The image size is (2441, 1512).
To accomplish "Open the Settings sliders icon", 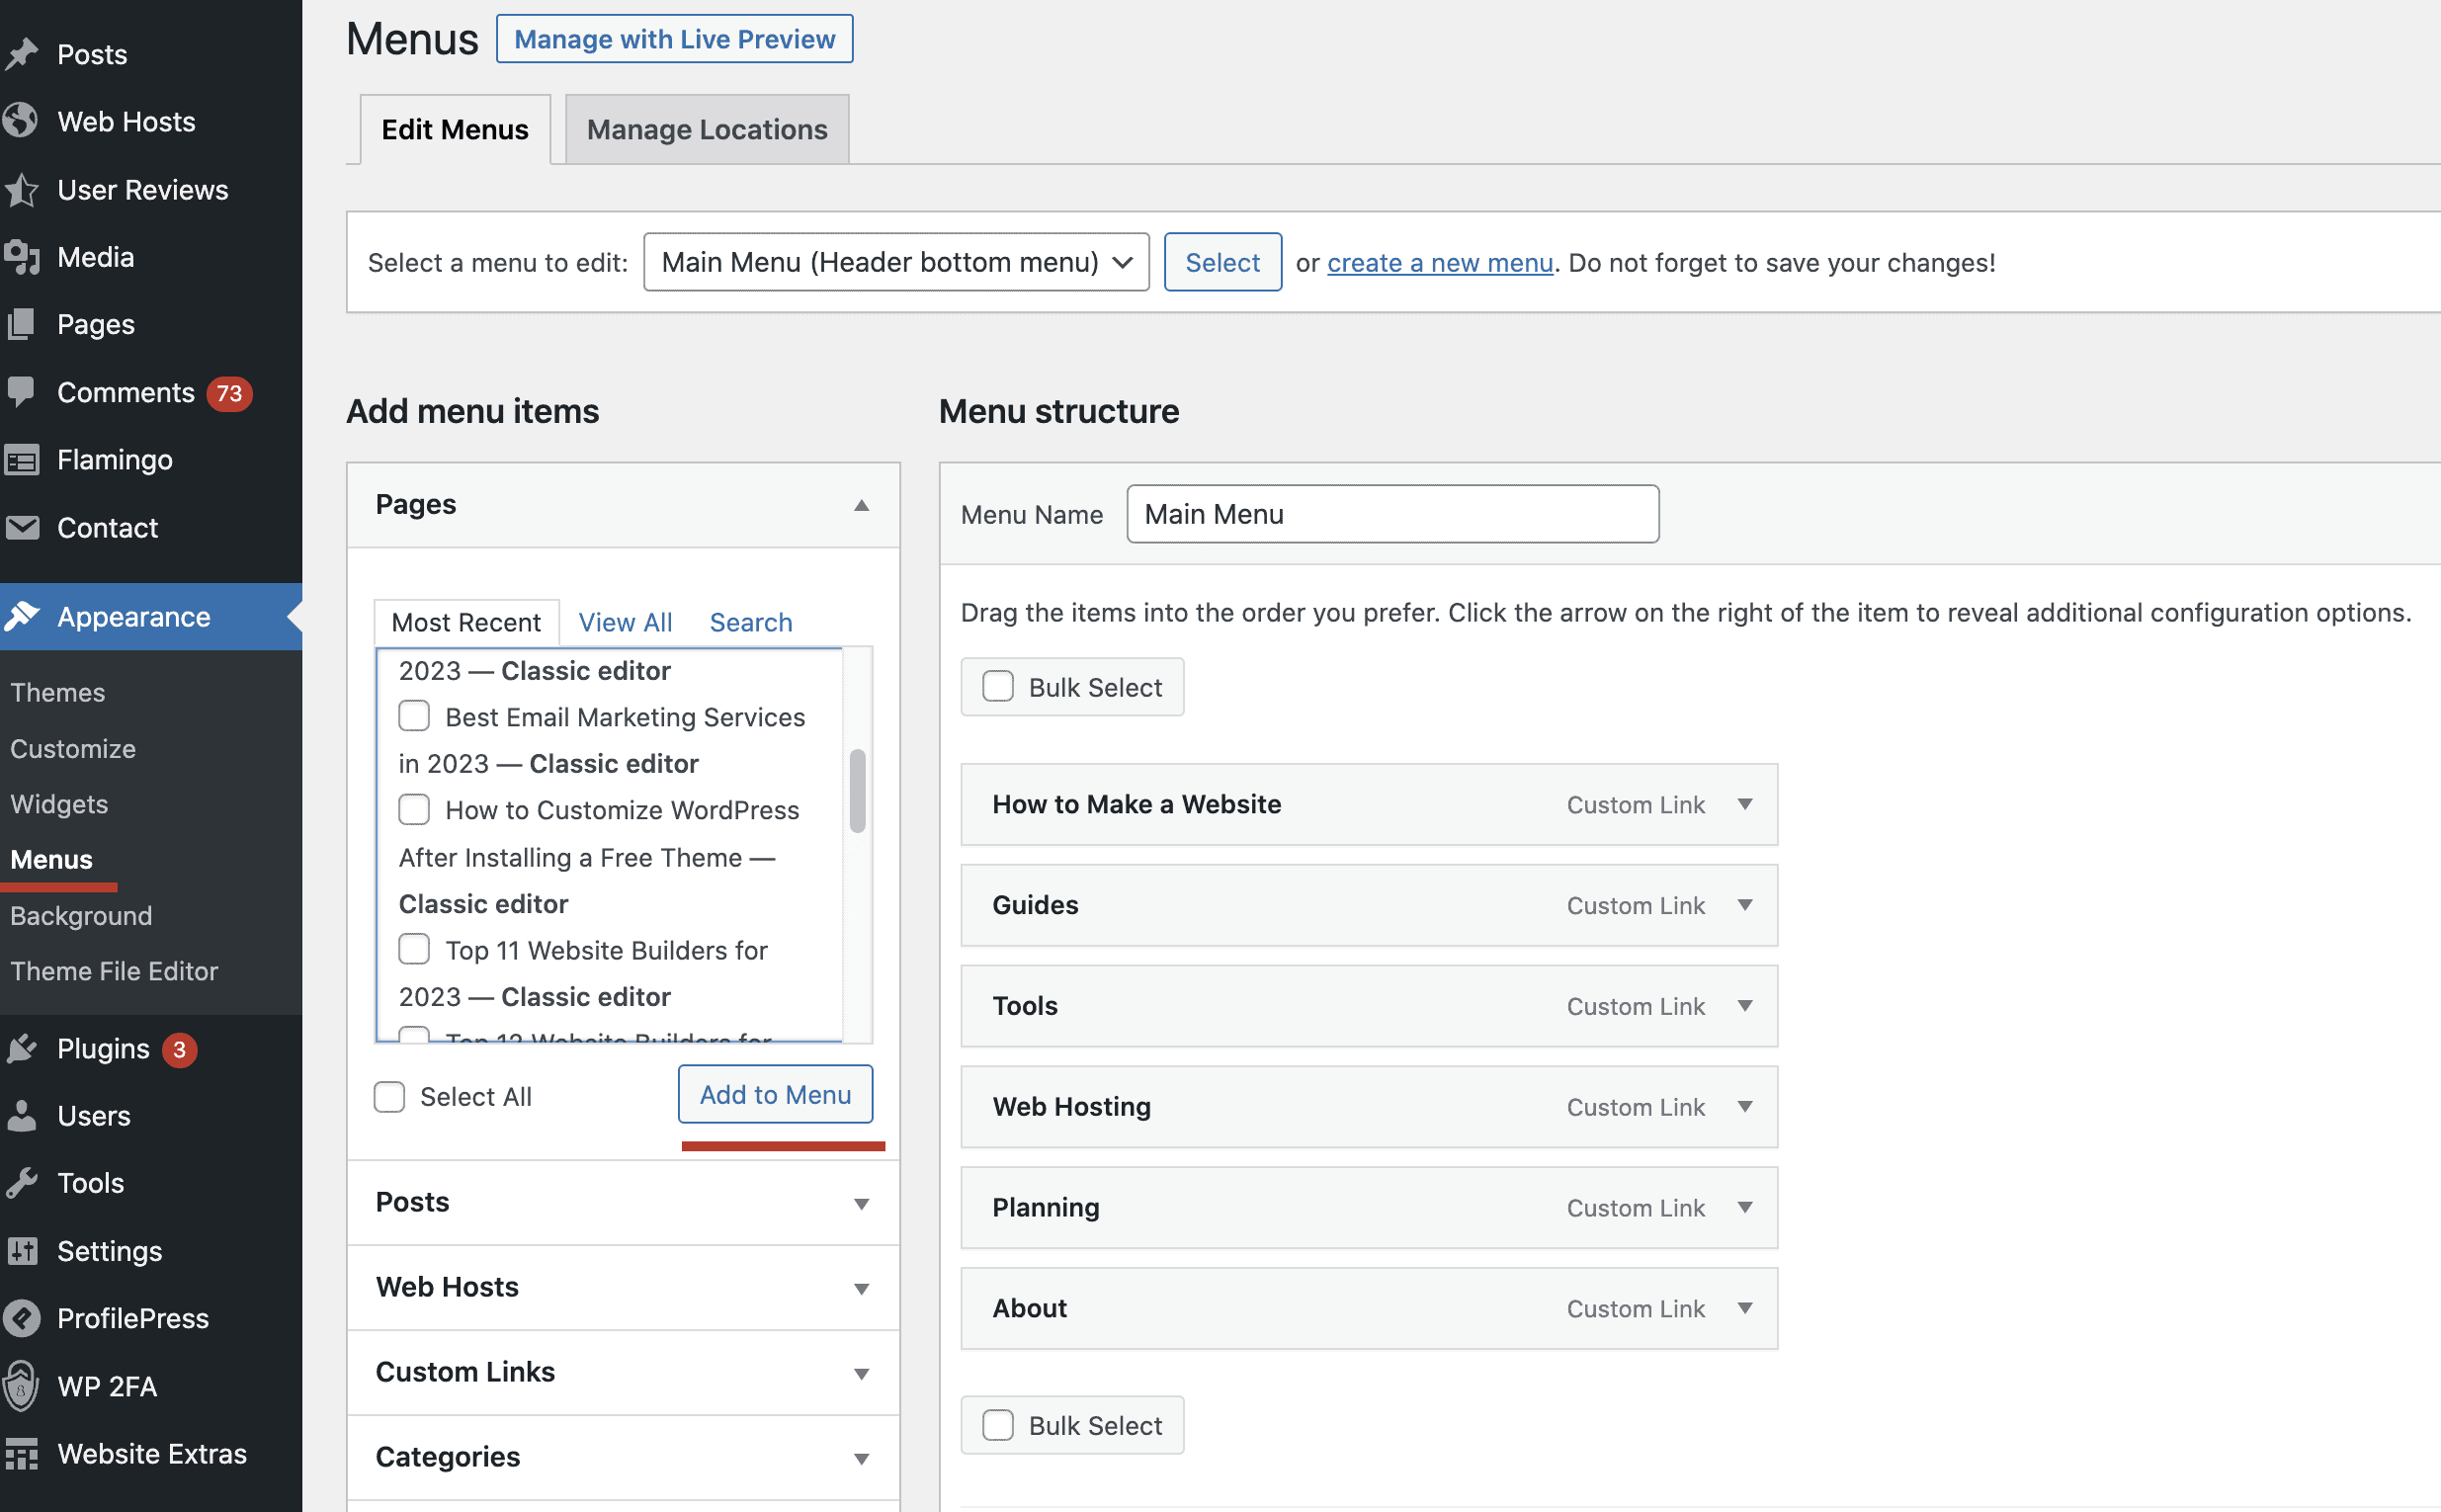I will coord(21,1251).
